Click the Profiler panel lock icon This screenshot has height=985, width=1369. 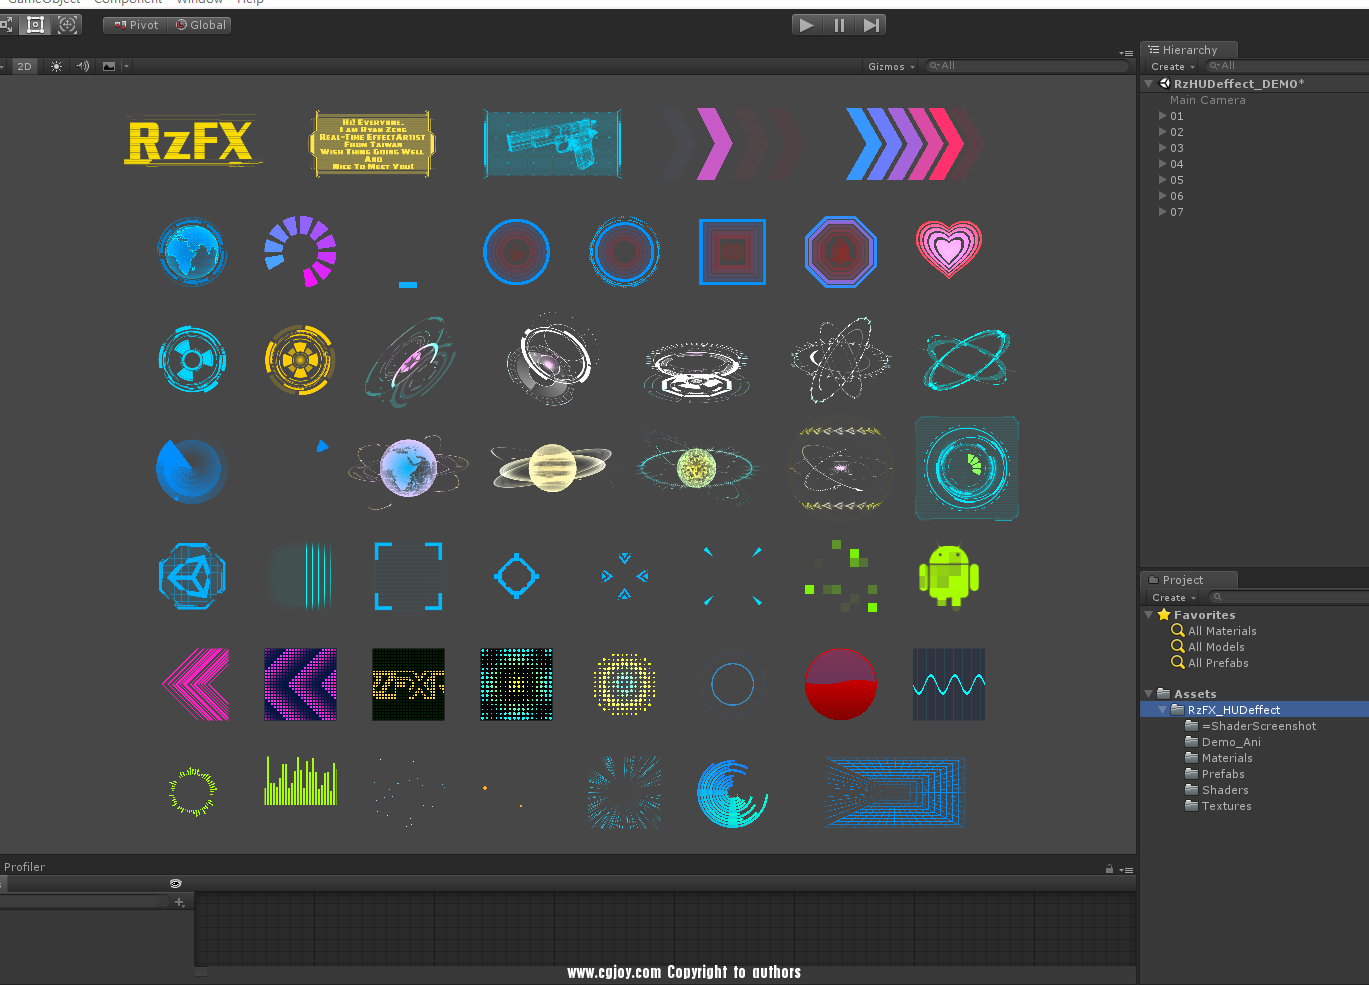tap(1109, 869)
